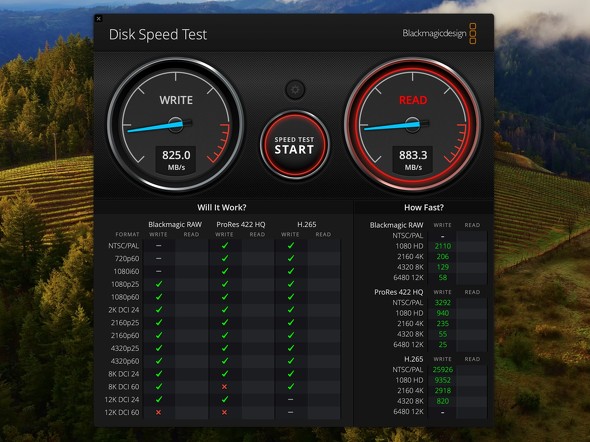Viewport: 590px width, 442px height.
Task: Click ProRes checkmark in 12K DCI 24 row
Action: (225, 399)
